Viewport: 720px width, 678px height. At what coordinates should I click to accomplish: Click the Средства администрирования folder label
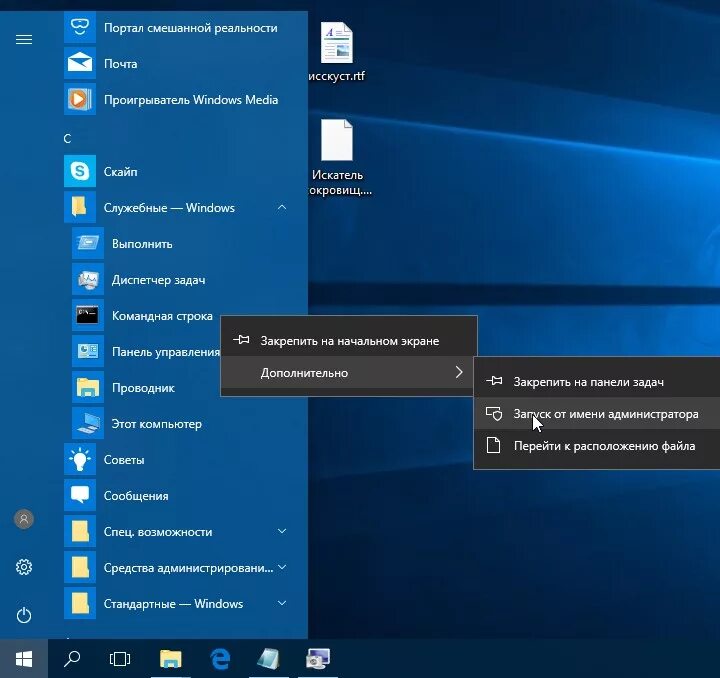point(188,568)
